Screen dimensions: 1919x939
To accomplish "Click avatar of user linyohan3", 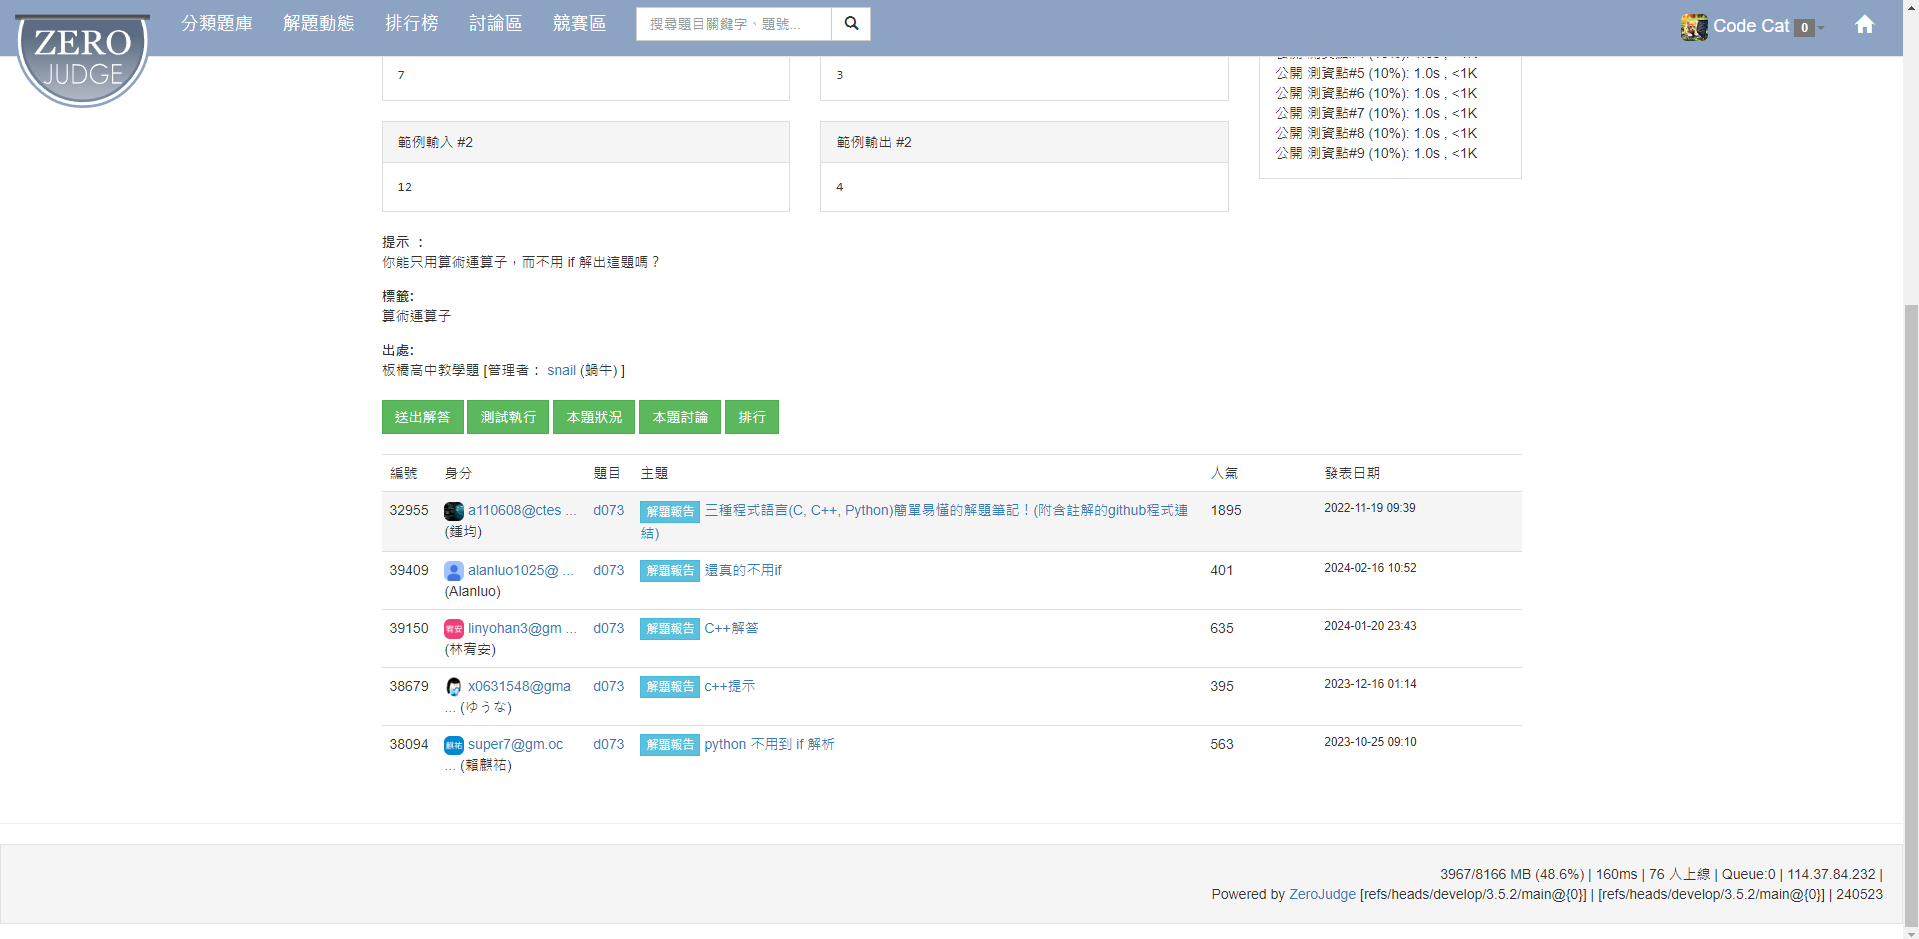I will click(x=454, y=629).
